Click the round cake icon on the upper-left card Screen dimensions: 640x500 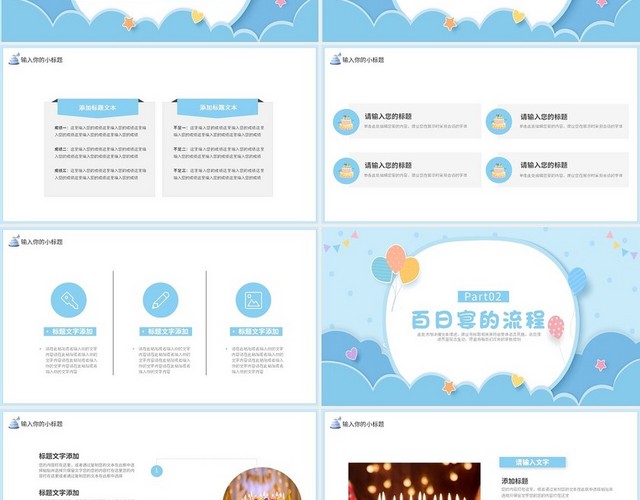[x=346, y=122]
